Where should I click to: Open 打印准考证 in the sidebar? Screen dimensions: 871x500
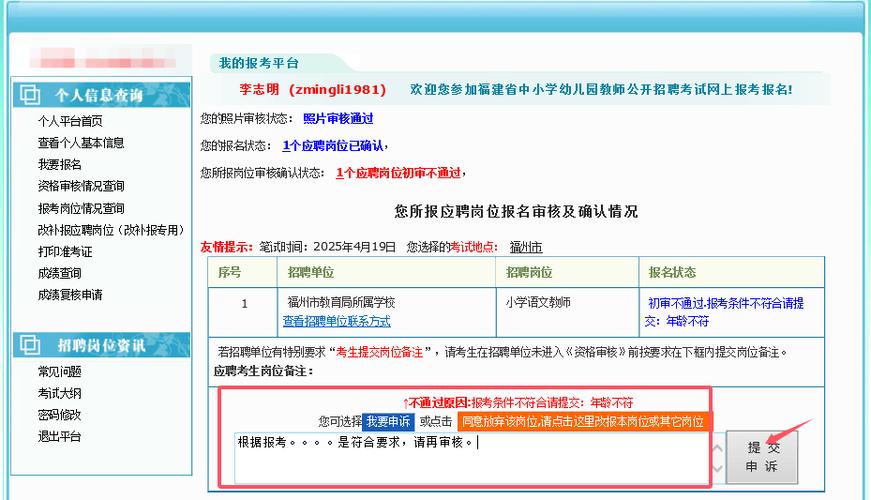(x=65, y=252)
